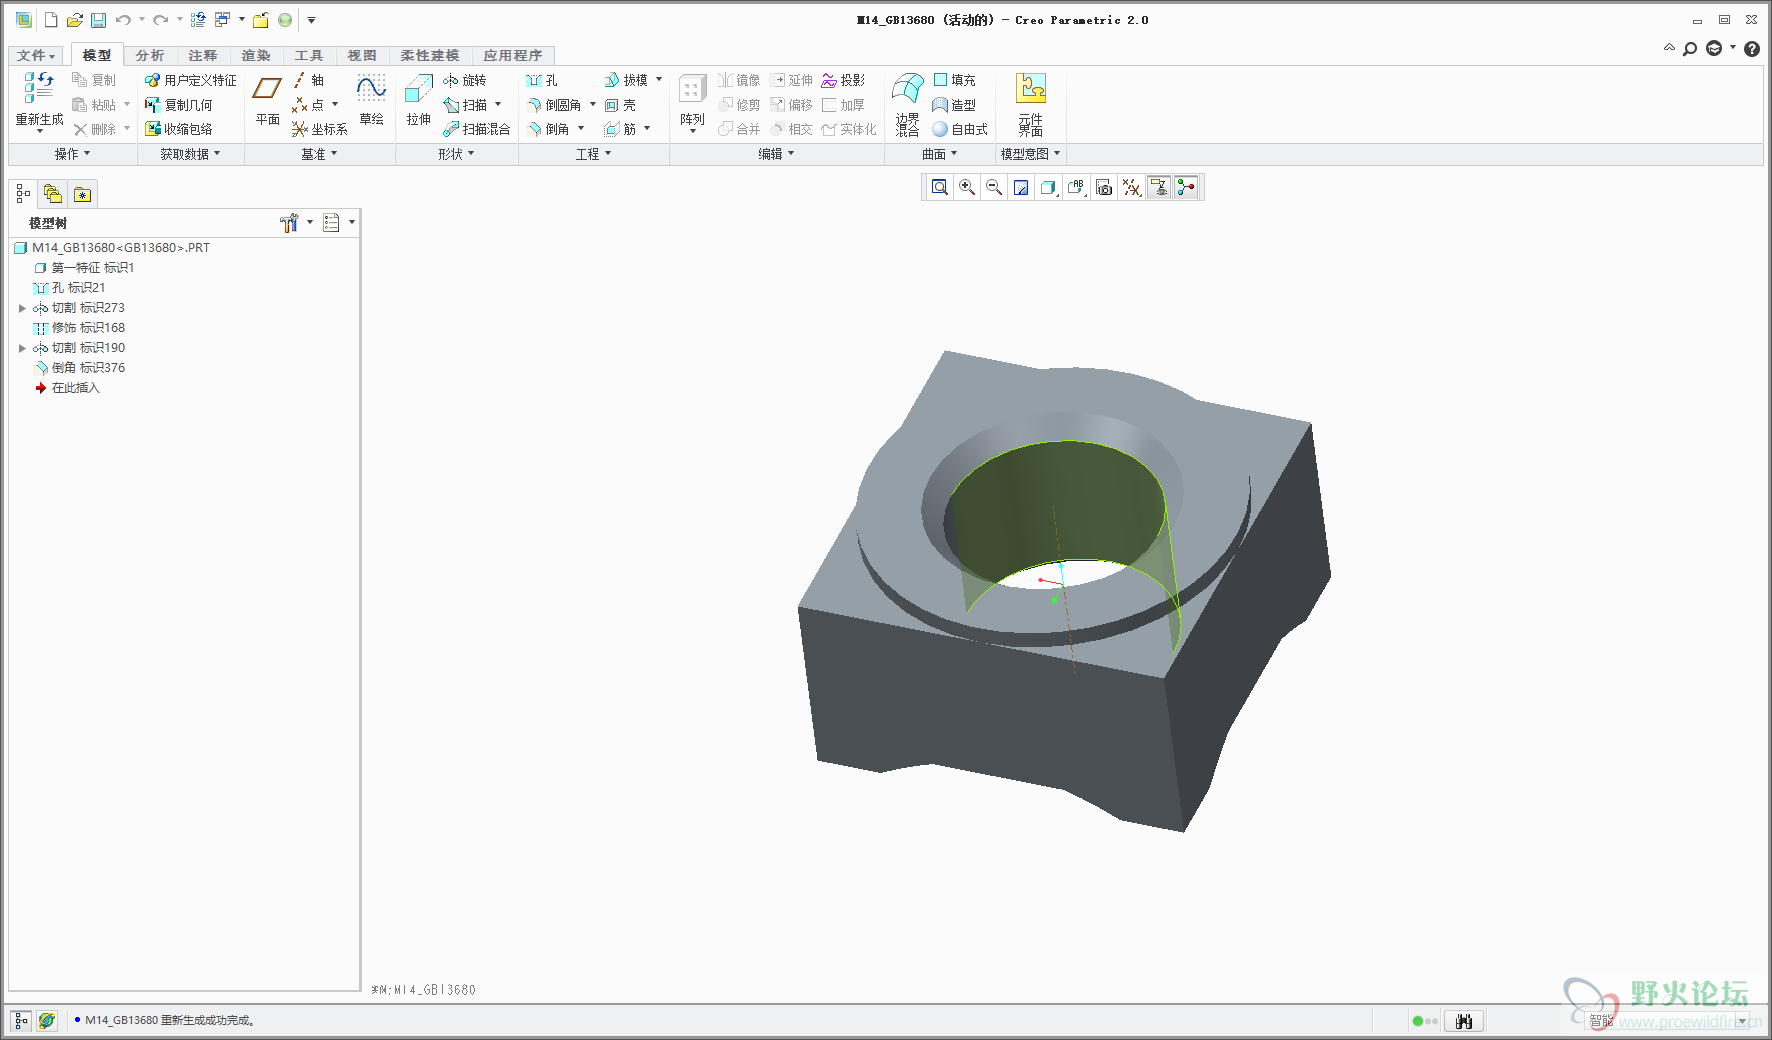1772x1040 pixels.
Task: Switch to the 工具 ribbon tab
Action: pos(309,56)
